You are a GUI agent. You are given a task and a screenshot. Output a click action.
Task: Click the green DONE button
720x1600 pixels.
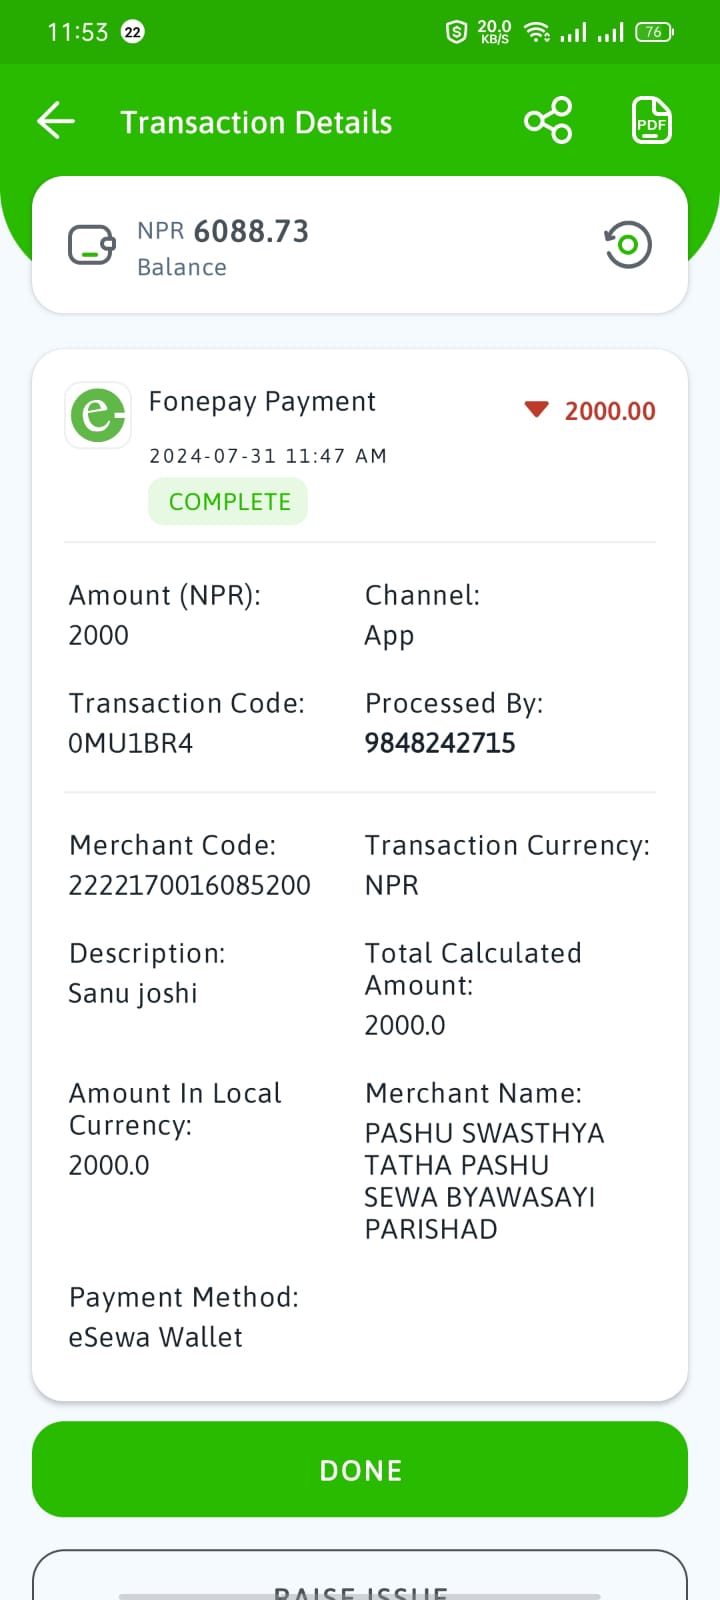[x=360, y=1469]
